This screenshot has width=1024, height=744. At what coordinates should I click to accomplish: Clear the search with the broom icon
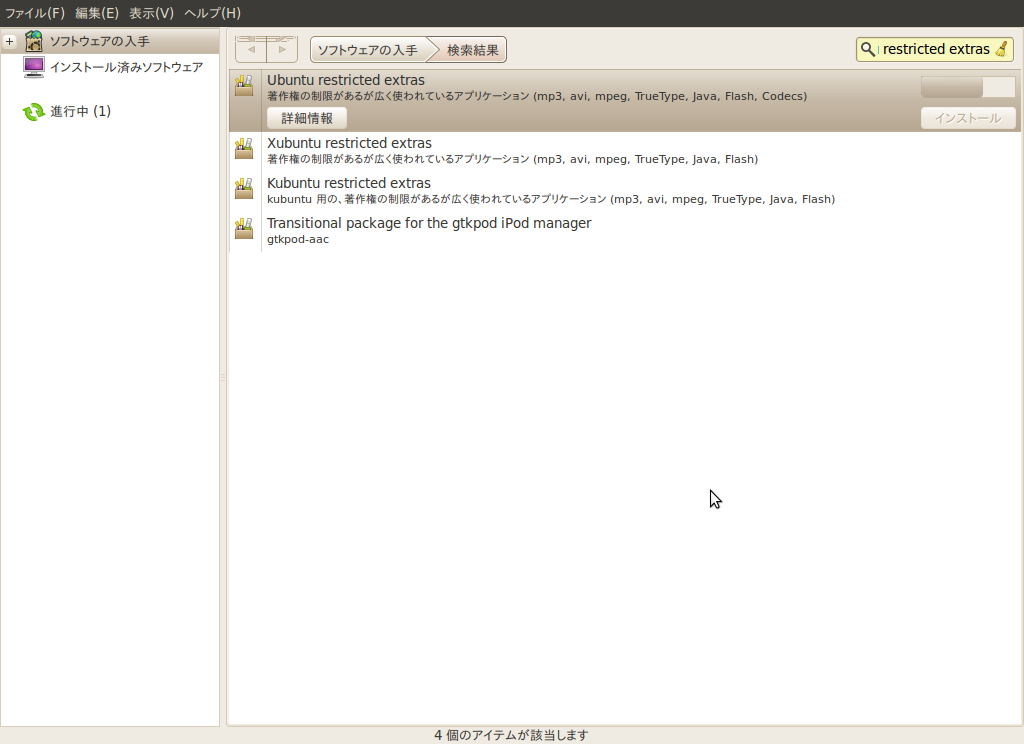coord(1002,48)
